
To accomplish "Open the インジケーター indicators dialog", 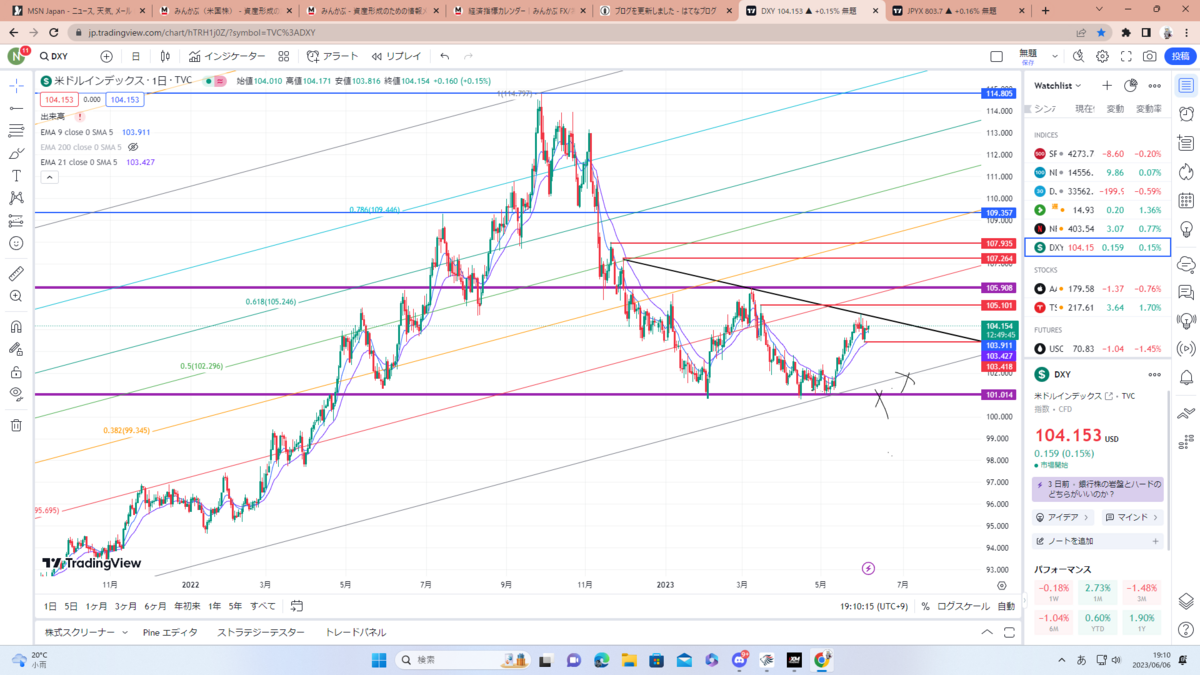I will point(226,56).
